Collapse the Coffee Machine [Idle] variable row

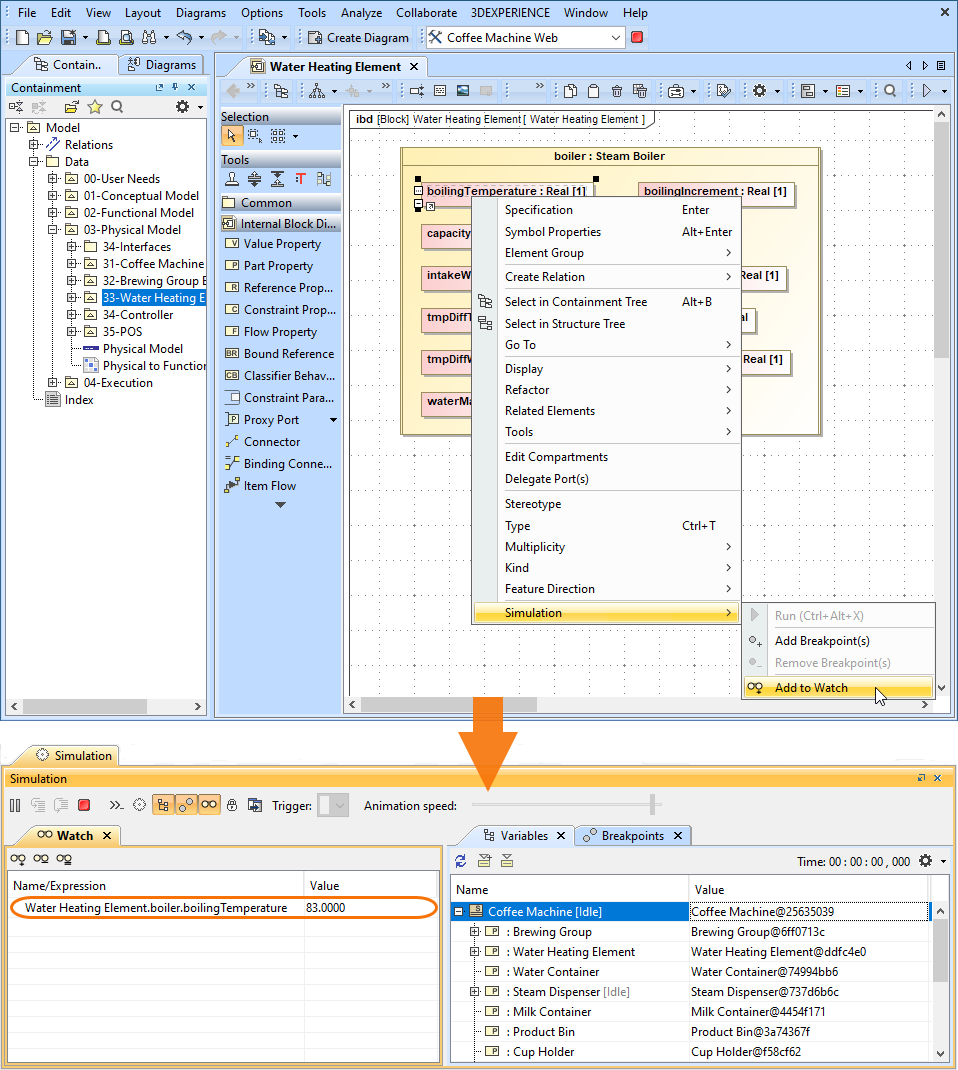(459, 912)
